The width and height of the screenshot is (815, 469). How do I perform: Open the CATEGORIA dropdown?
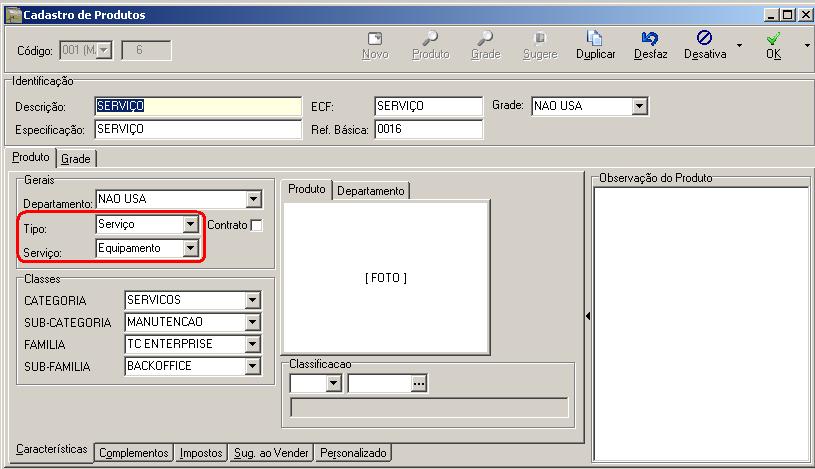point(252,300)
